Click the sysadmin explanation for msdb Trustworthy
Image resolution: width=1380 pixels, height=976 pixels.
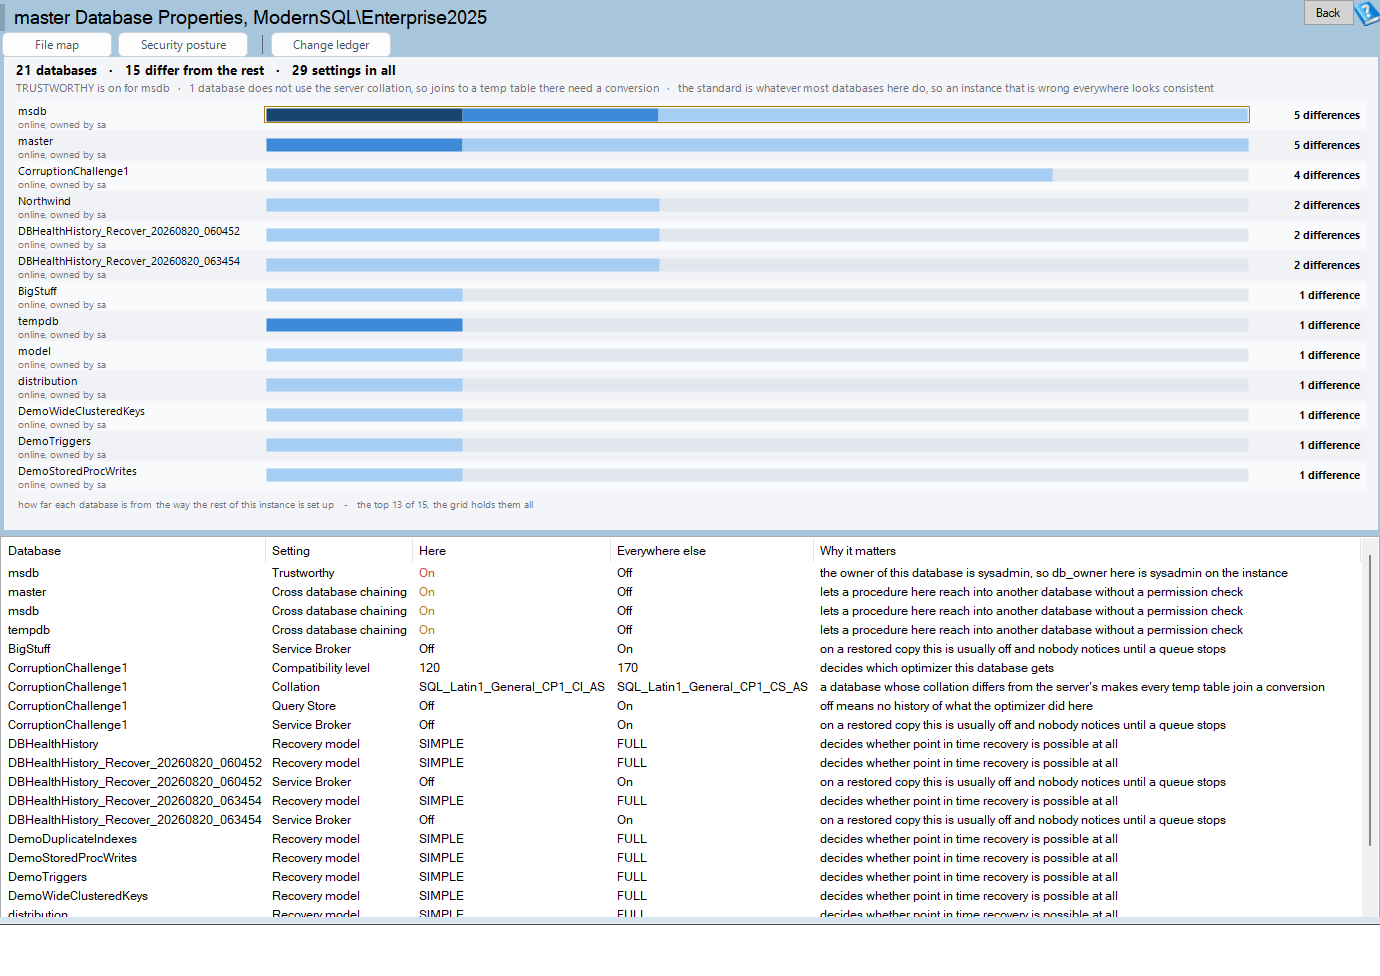pyautogui.click(x=1054, y=573)
